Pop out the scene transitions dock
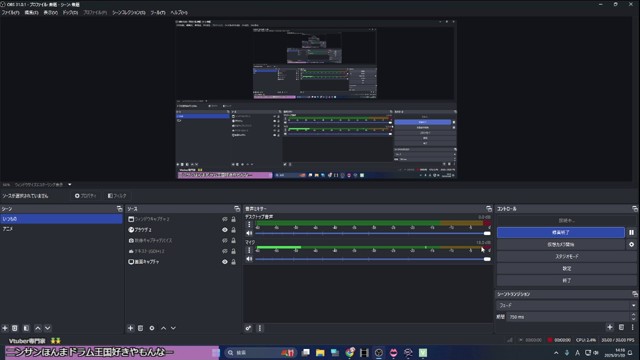640x360 pixels. (635, 294)
